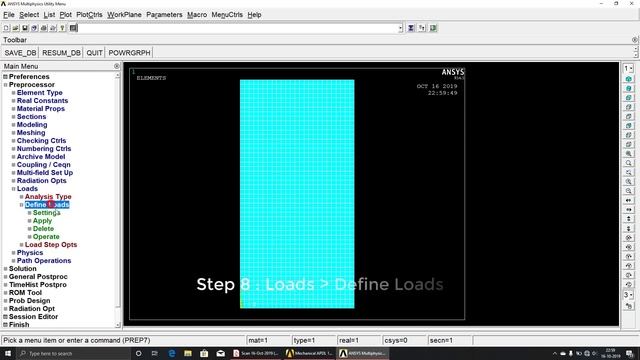
Task: Expand the Apply node under Define Loads
Action: pyautogui.click(x=29, y=221)
